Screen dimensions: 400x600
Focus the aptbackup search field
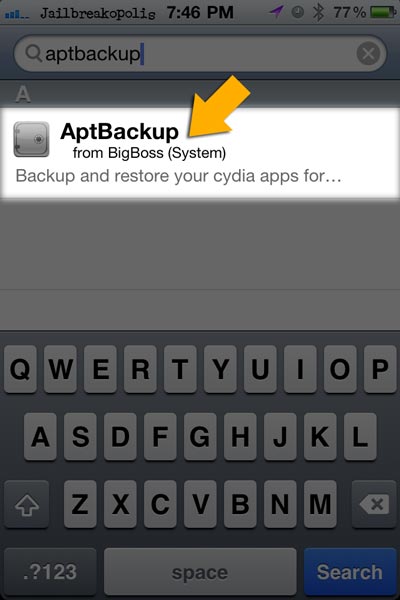(200, 54)
